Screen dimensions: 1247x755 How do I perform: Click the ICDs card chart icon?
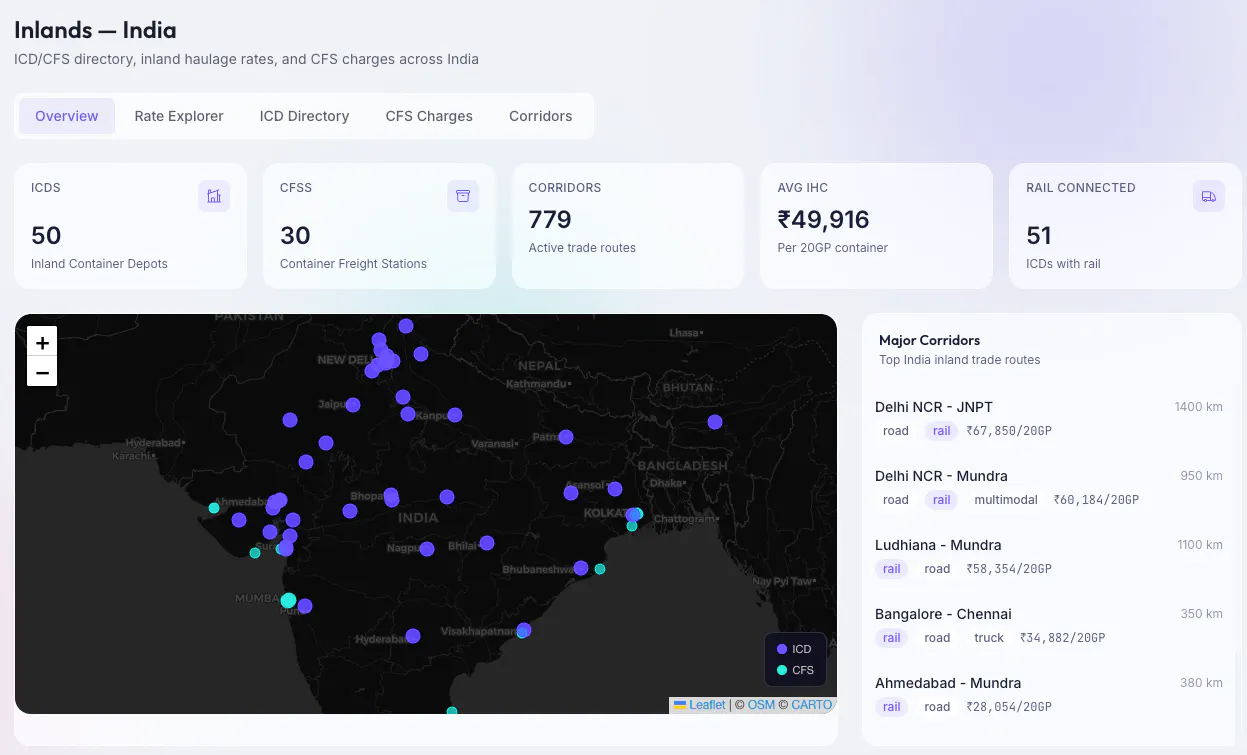click(x=214, y=196)
